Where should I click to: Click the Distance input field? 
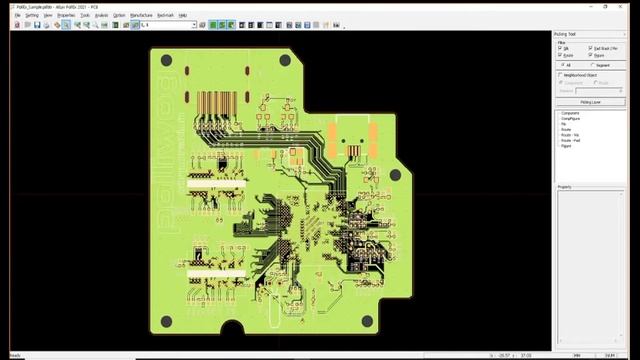click(599, 91)
